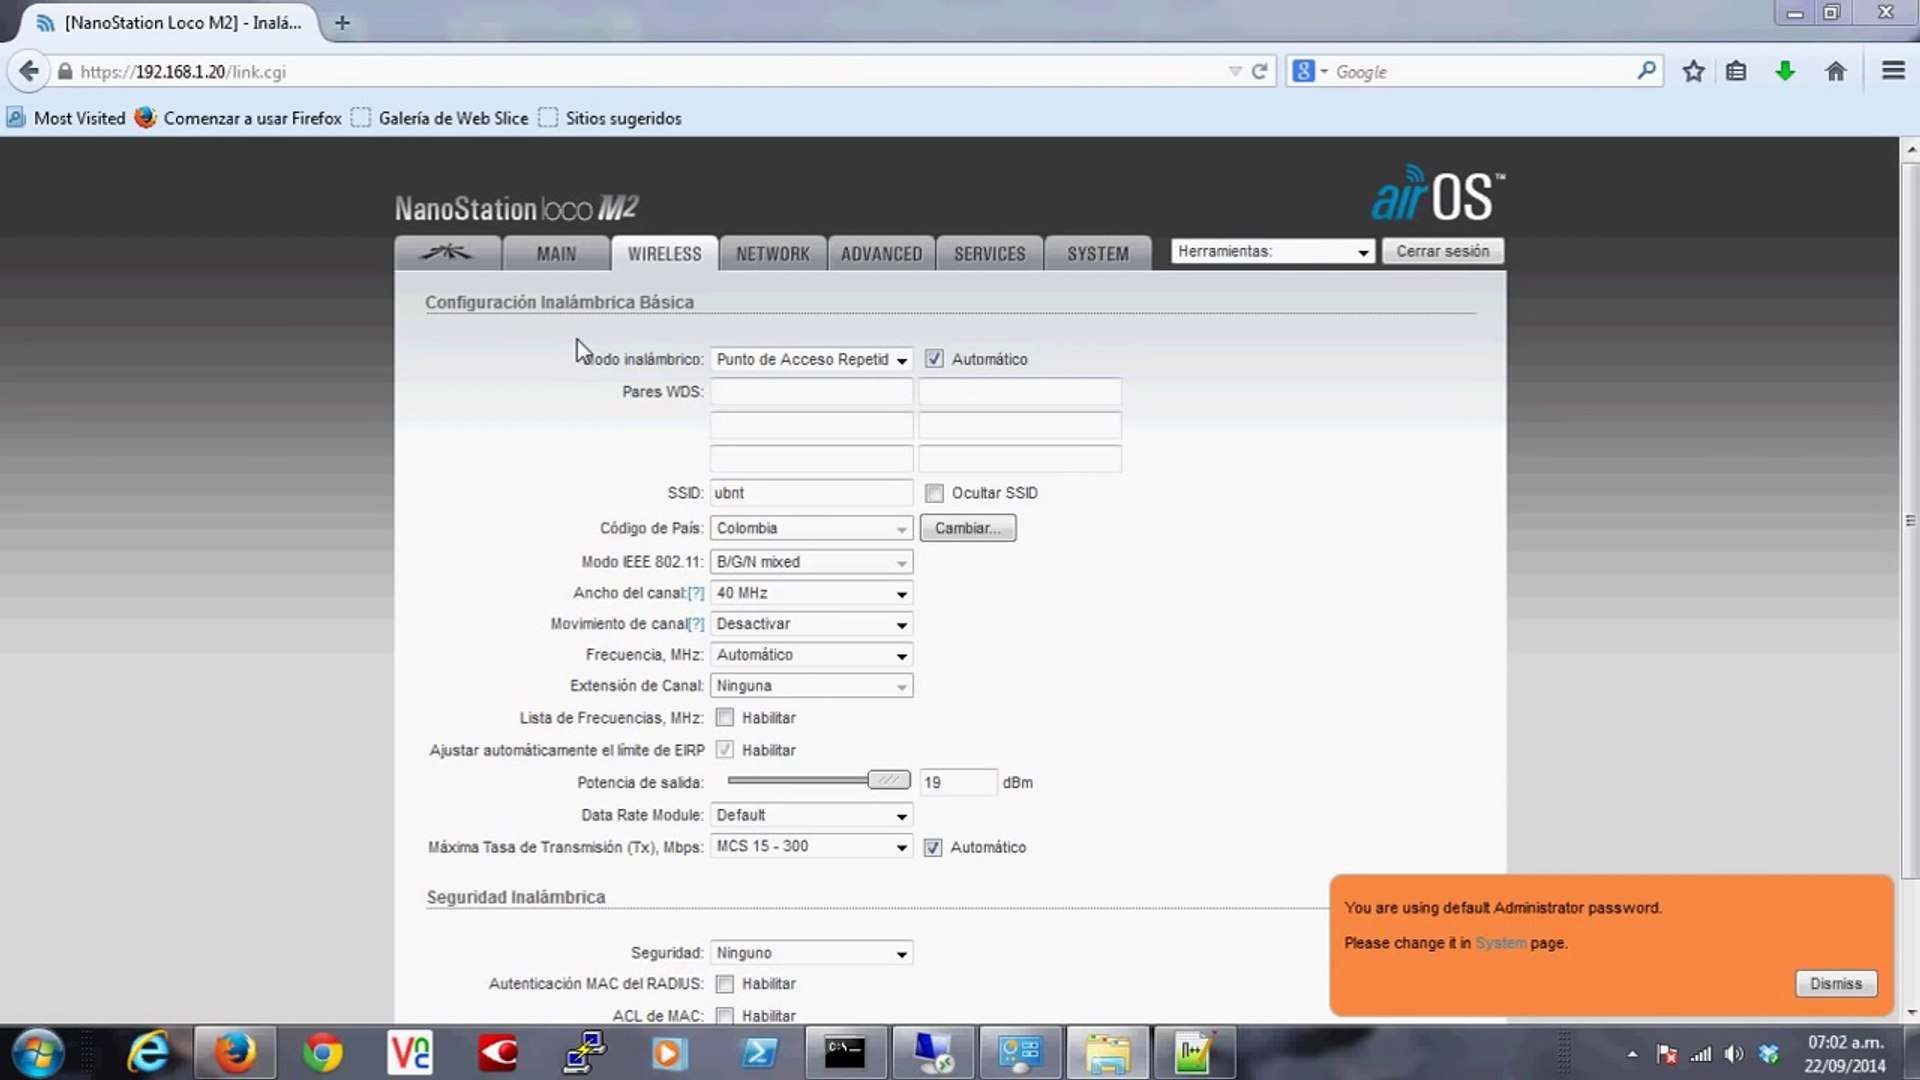
Task: Open the file explorer folder icon
Action: tap(1106, 1053)
